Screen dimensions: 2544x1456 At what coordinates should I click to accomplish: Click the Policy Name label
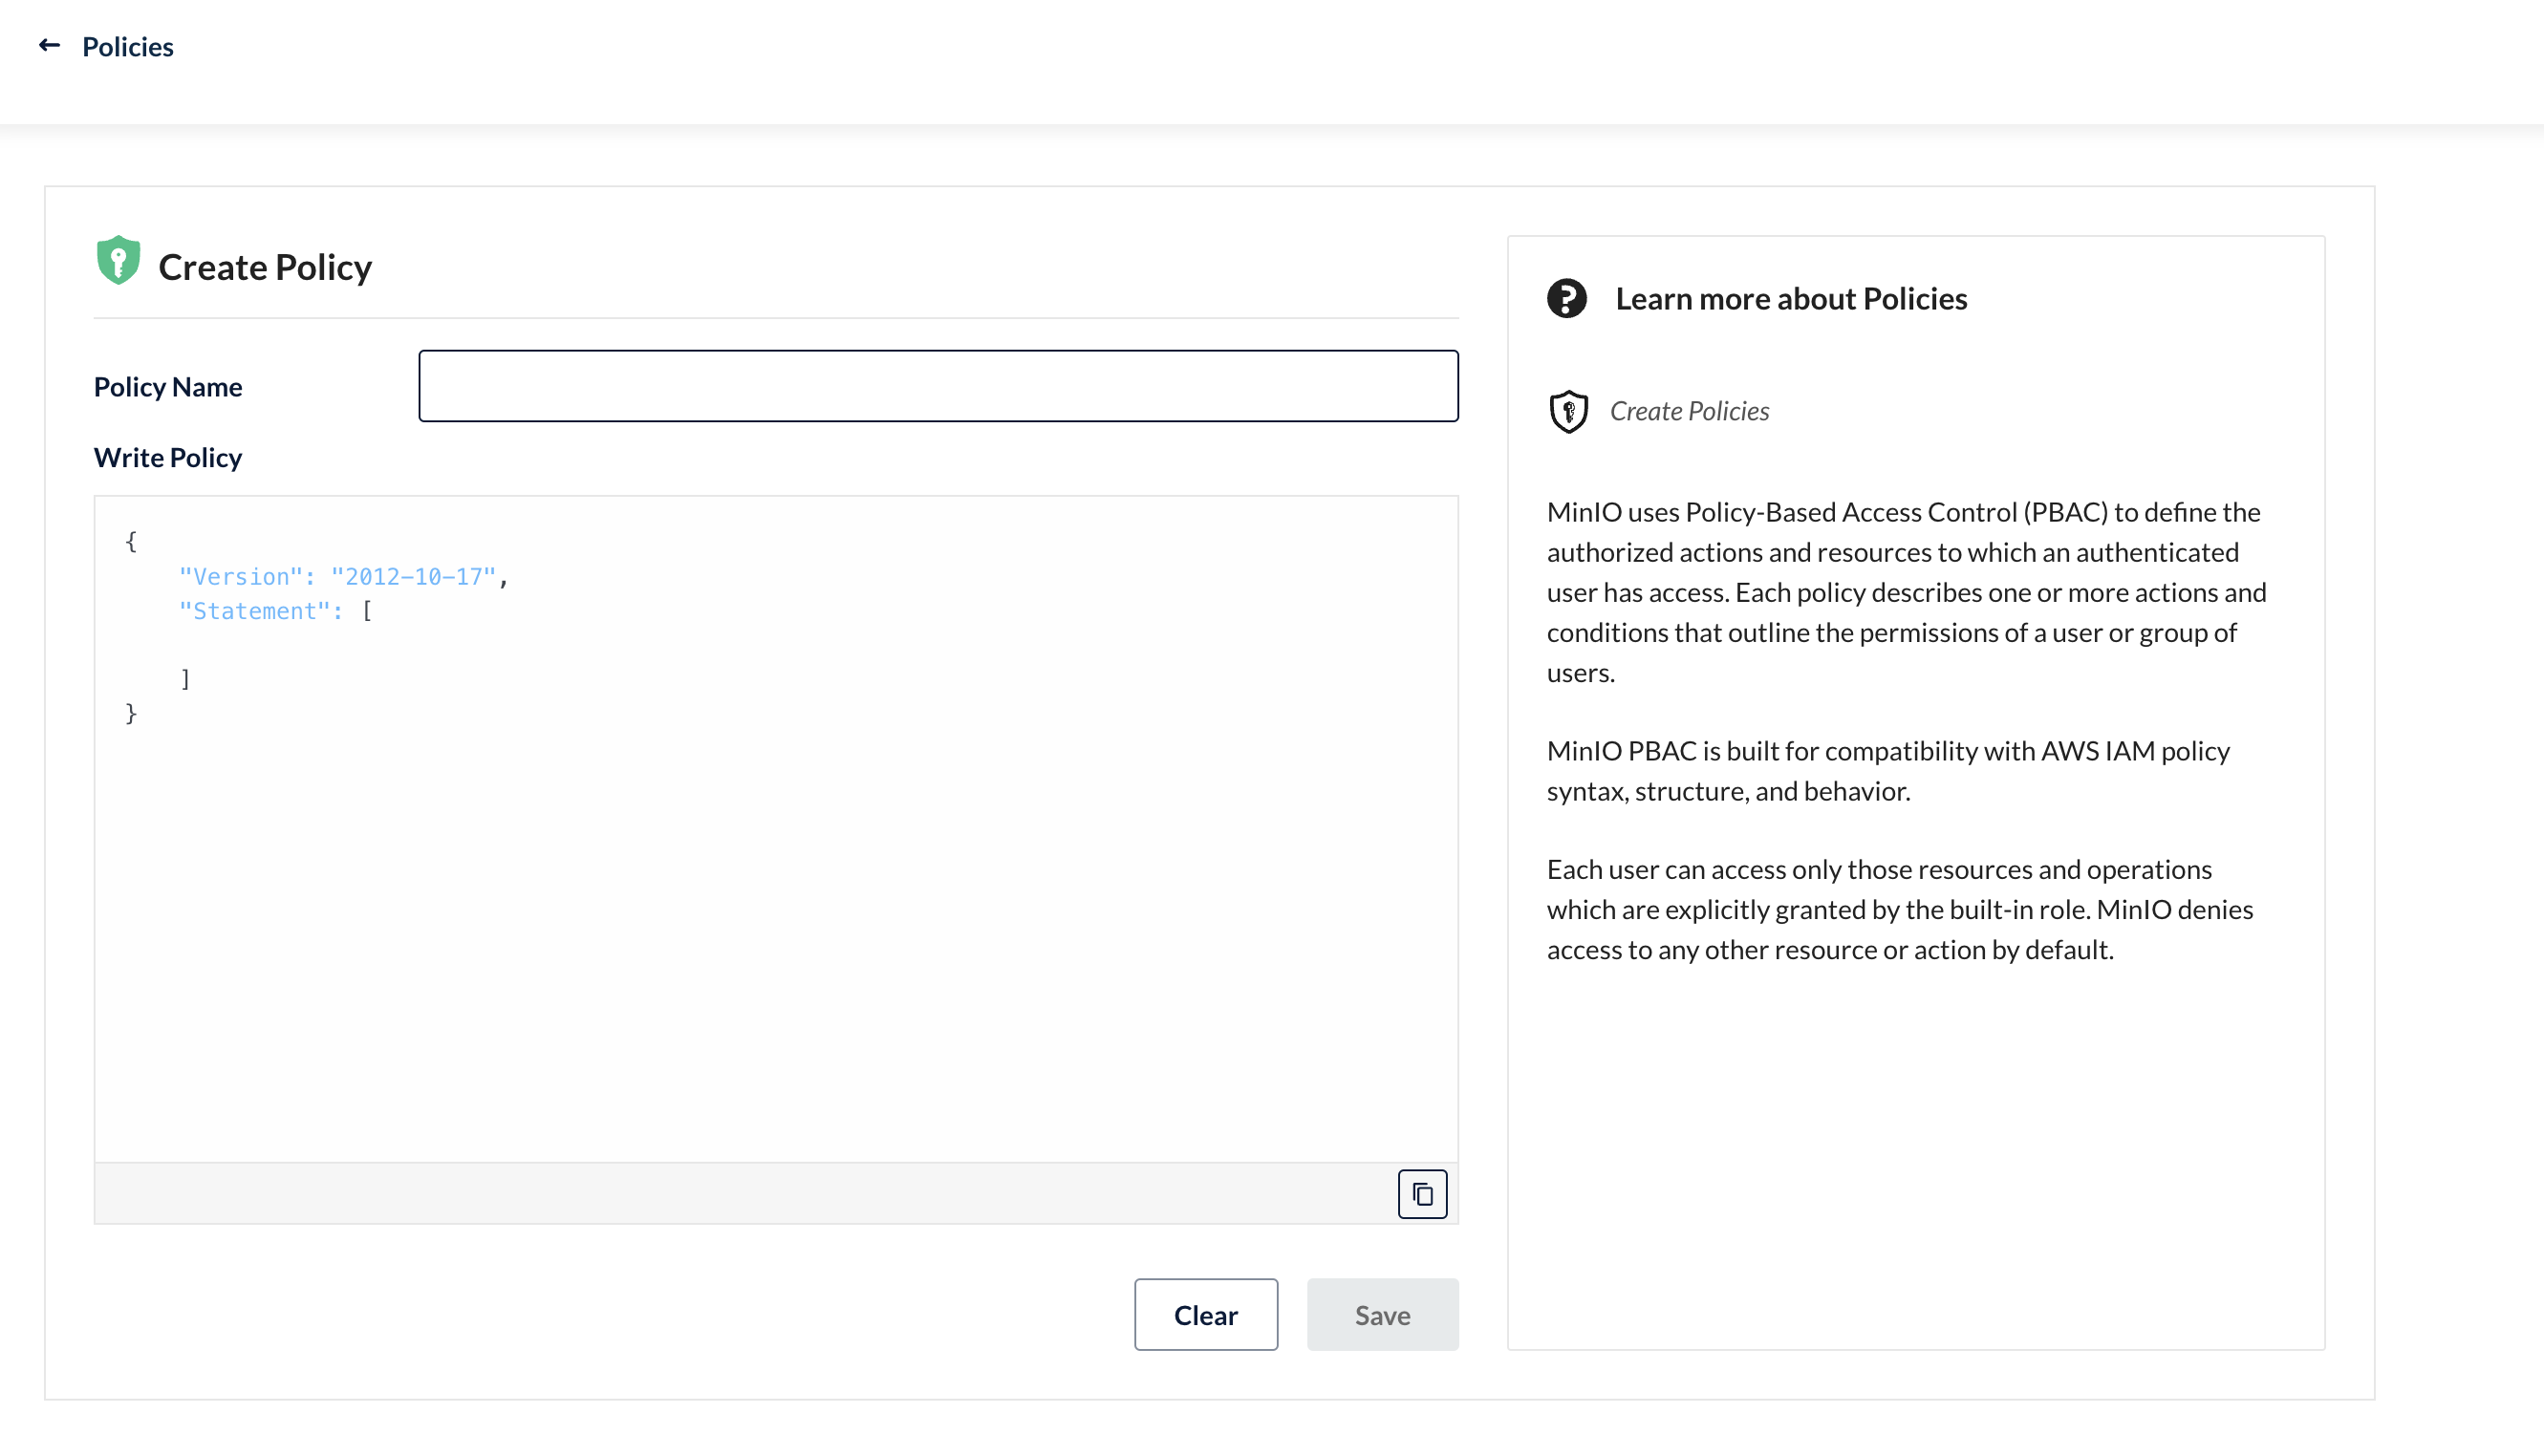(168, 387)
